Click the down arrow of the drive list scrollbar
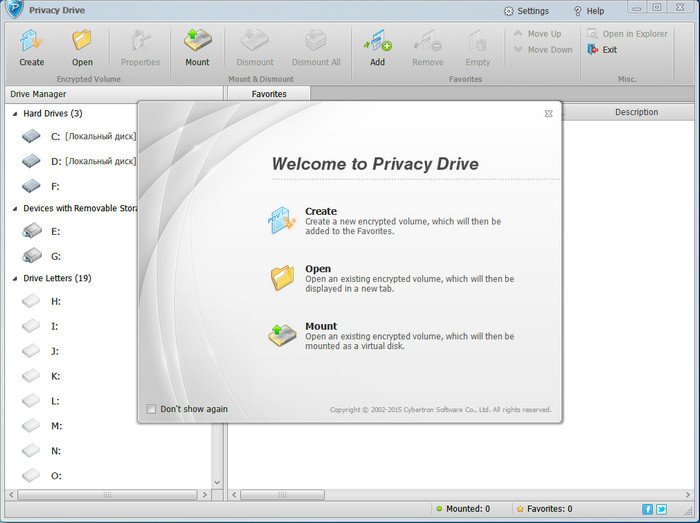Image resolution: width=700 pixels, height=523 pixels. 217,482
